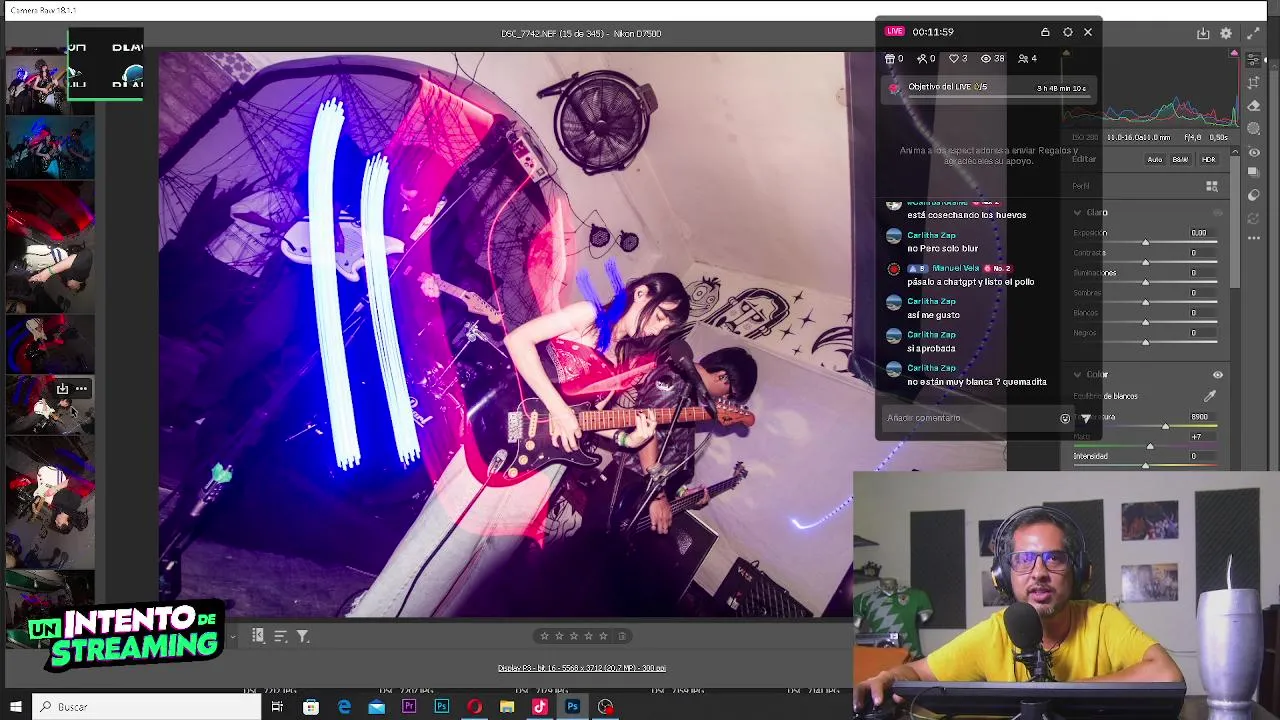Send the comment with arrow icon

[x=1086, y=418]
